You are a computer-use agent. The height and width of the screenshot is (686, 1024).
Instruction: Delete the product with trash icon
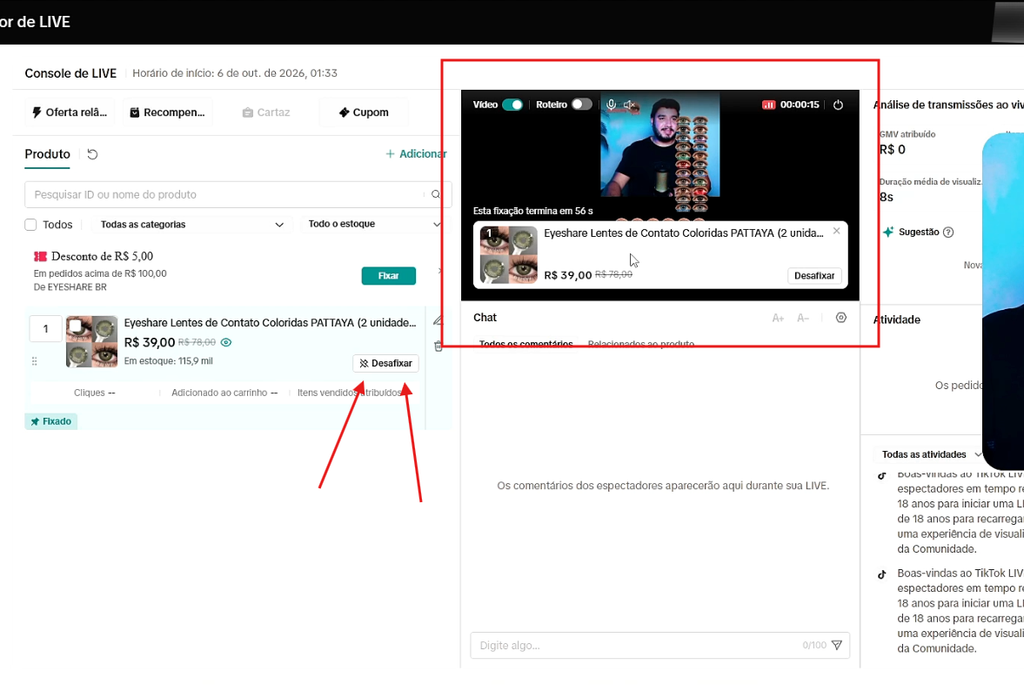point(438,346)
